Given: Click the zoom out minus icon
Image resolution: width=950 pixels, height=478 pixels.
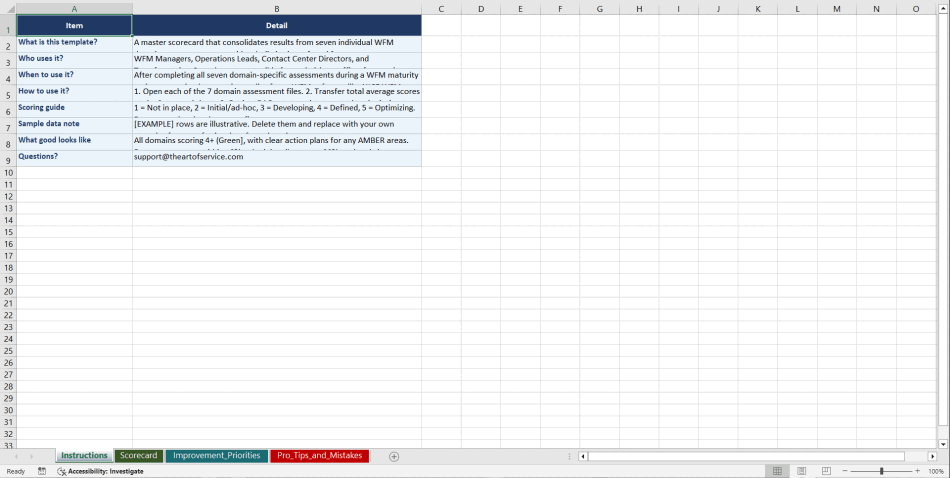Looking at the screenshot, I should pos(845,471).
